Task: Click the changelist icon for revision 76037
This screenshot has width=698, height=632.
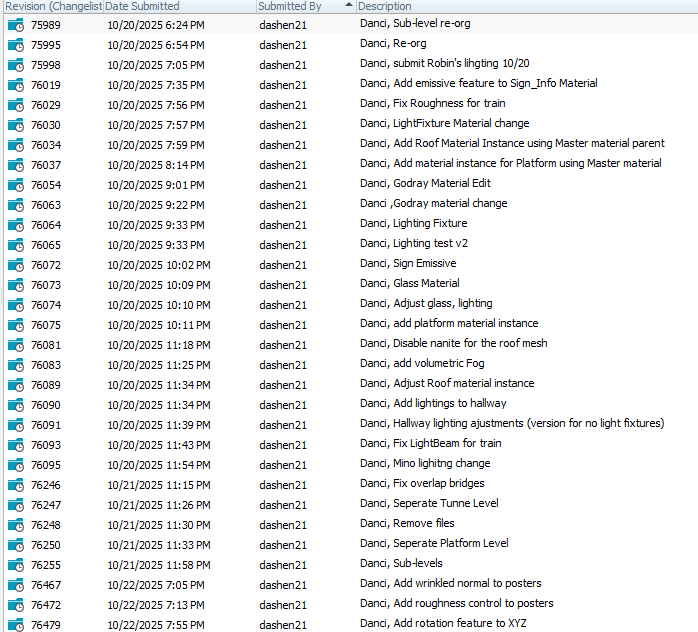Action: tap(16, 165)
